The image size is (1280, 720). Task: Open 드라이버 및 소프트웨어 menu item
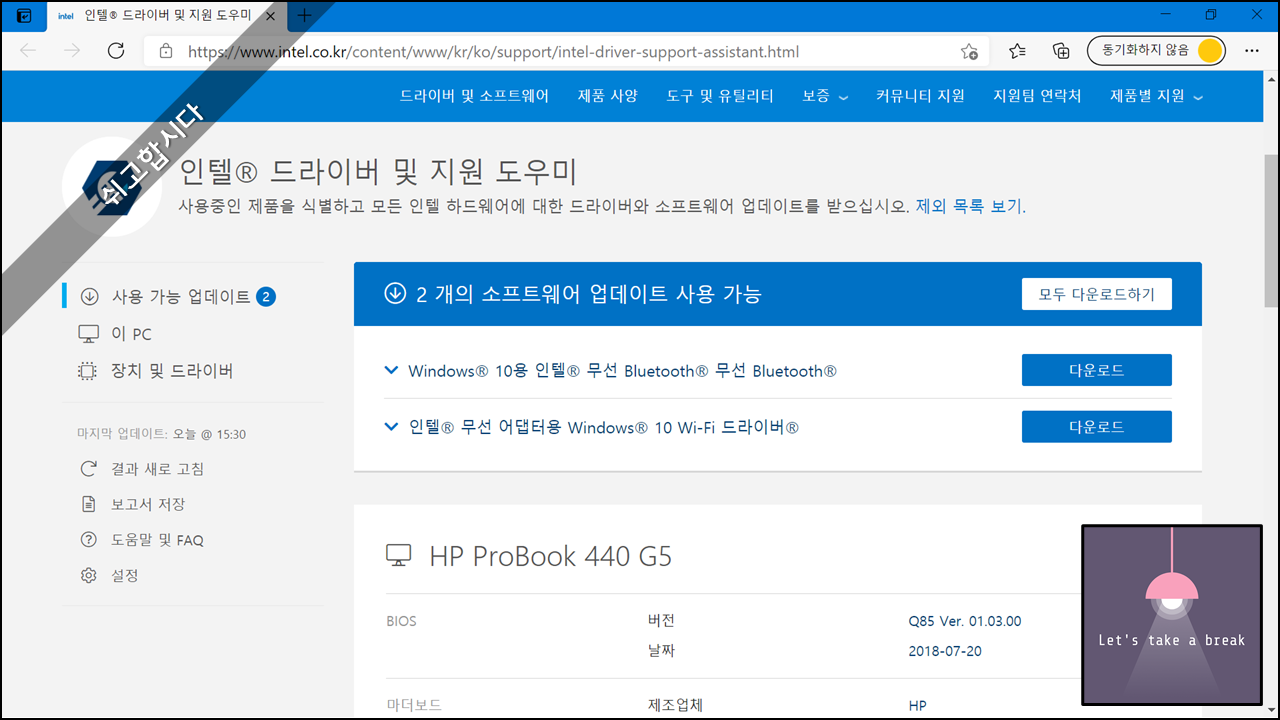pos(474,96)
